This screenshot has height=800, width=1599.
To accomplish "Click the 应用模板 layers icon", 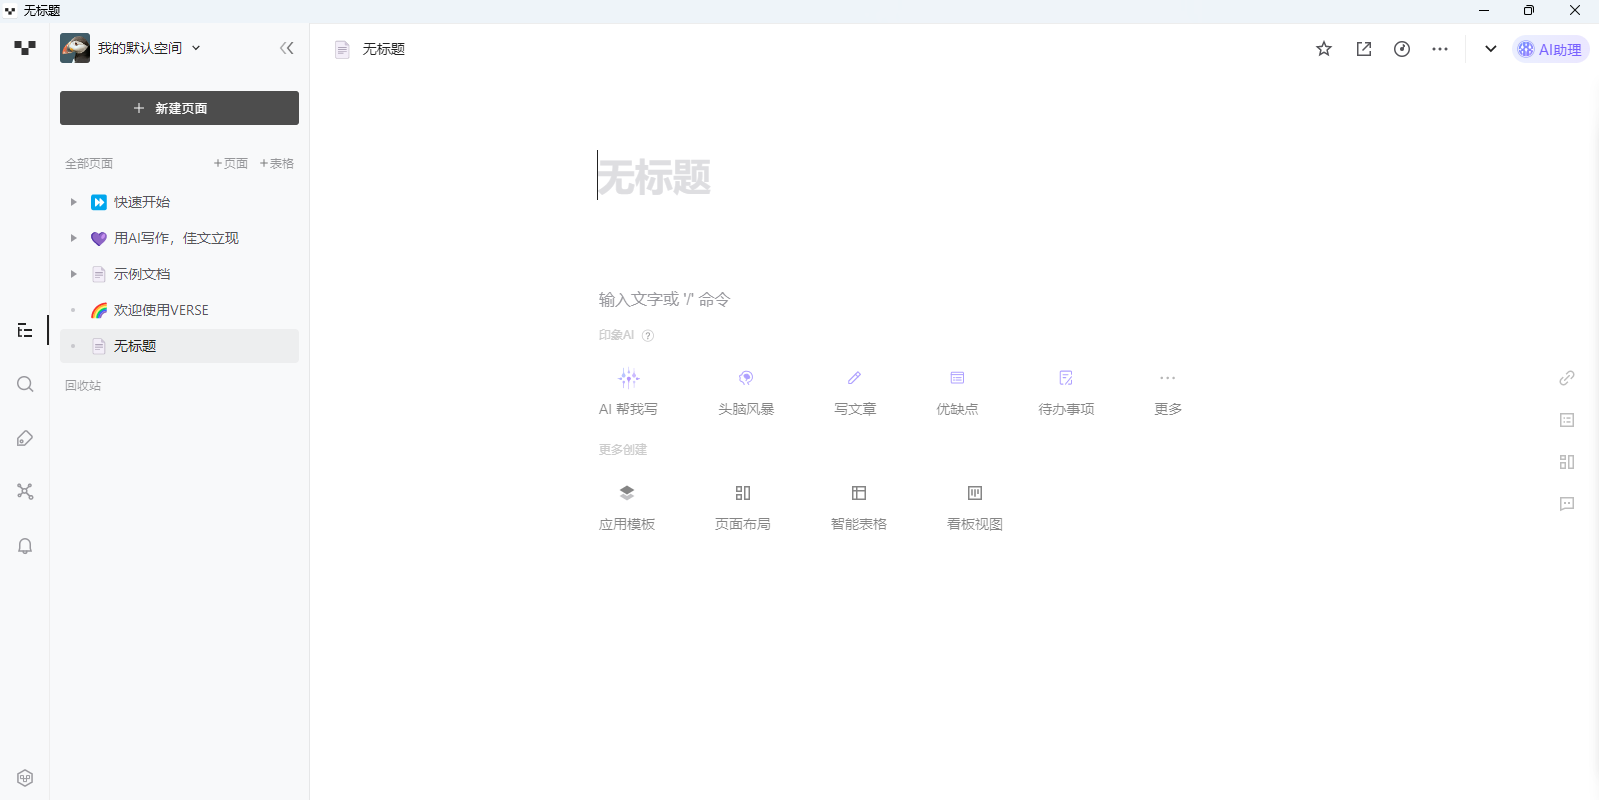I will tap(627, 493).
